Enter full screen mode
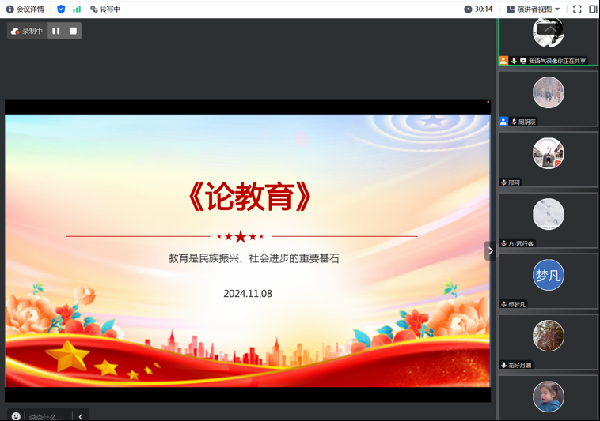The image size is (600, 421). (x=577, y=9)
